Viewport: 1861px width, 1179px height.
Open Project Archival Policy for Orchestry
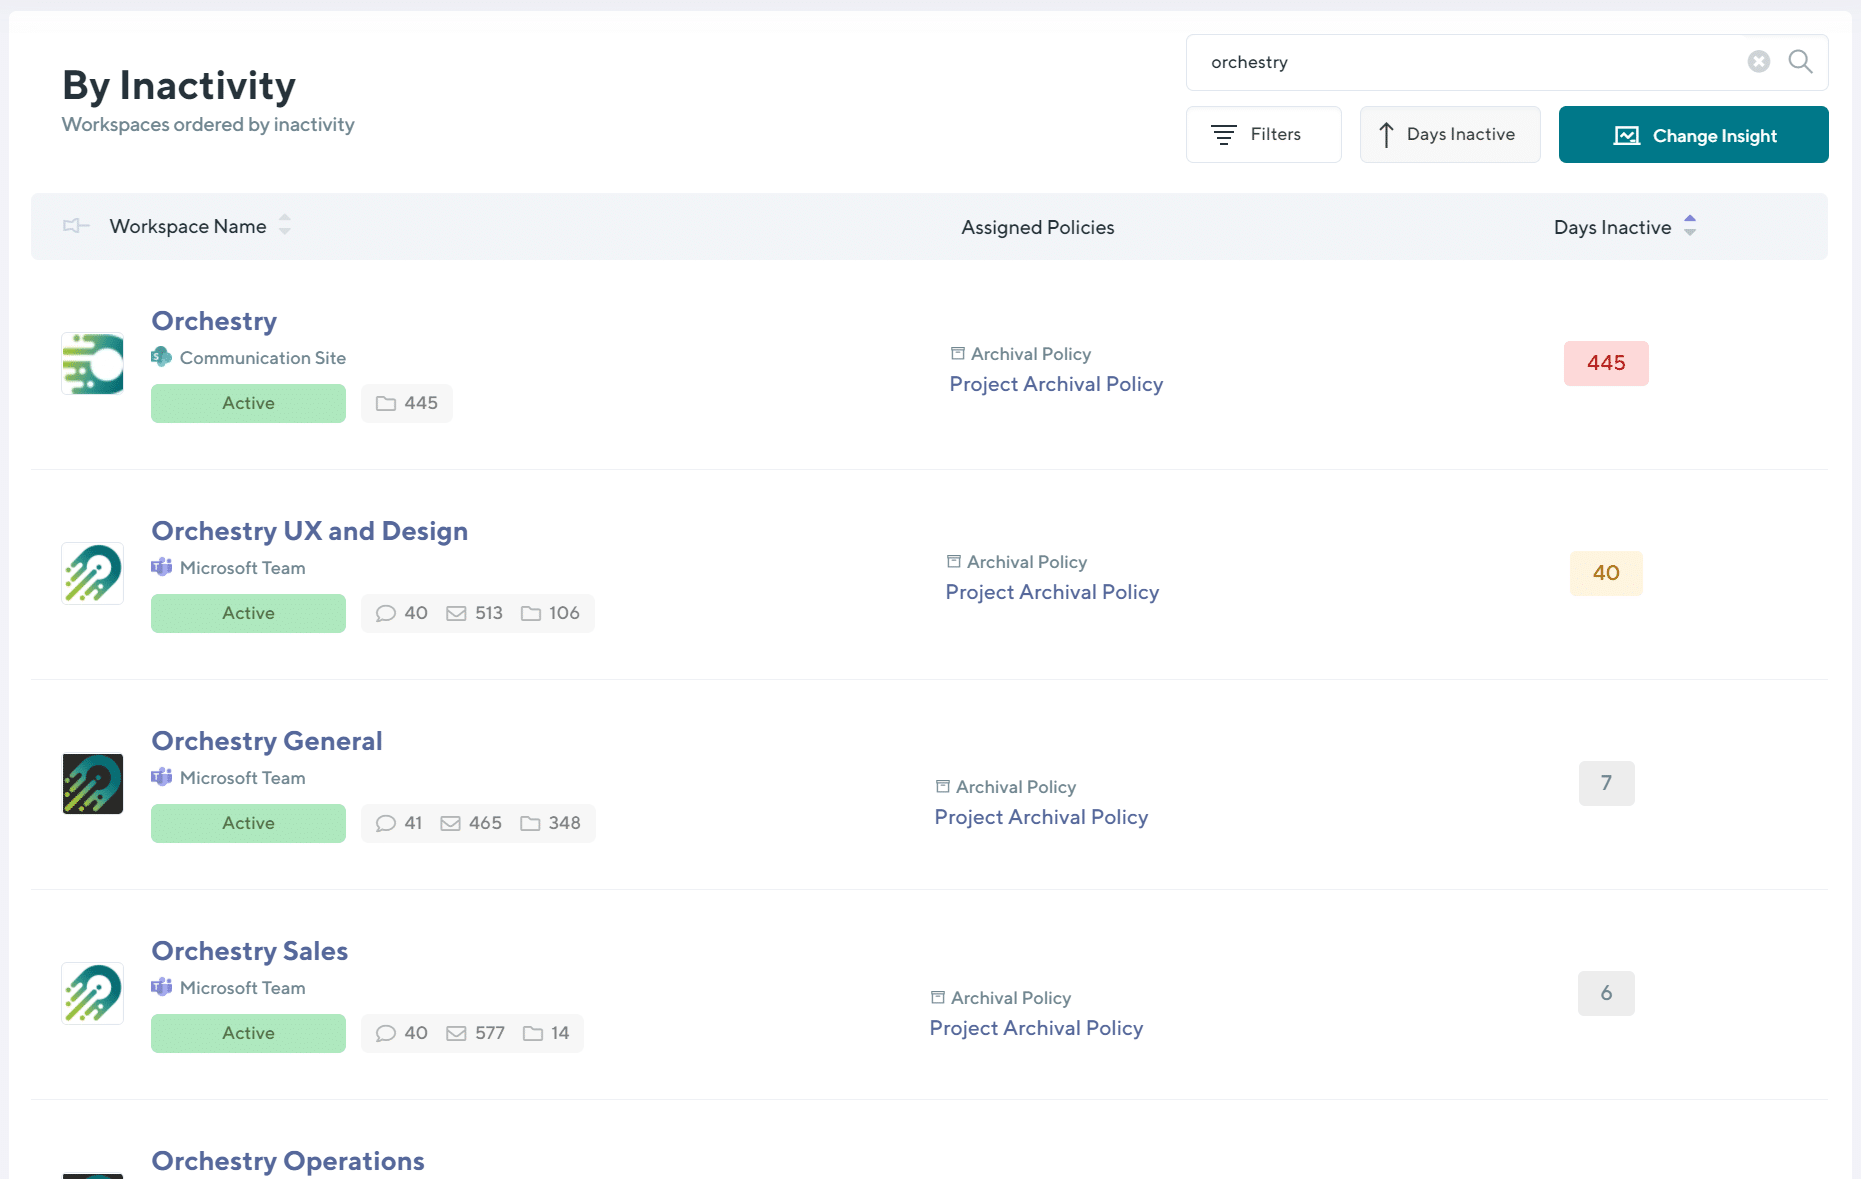(x=1056, y=384)
